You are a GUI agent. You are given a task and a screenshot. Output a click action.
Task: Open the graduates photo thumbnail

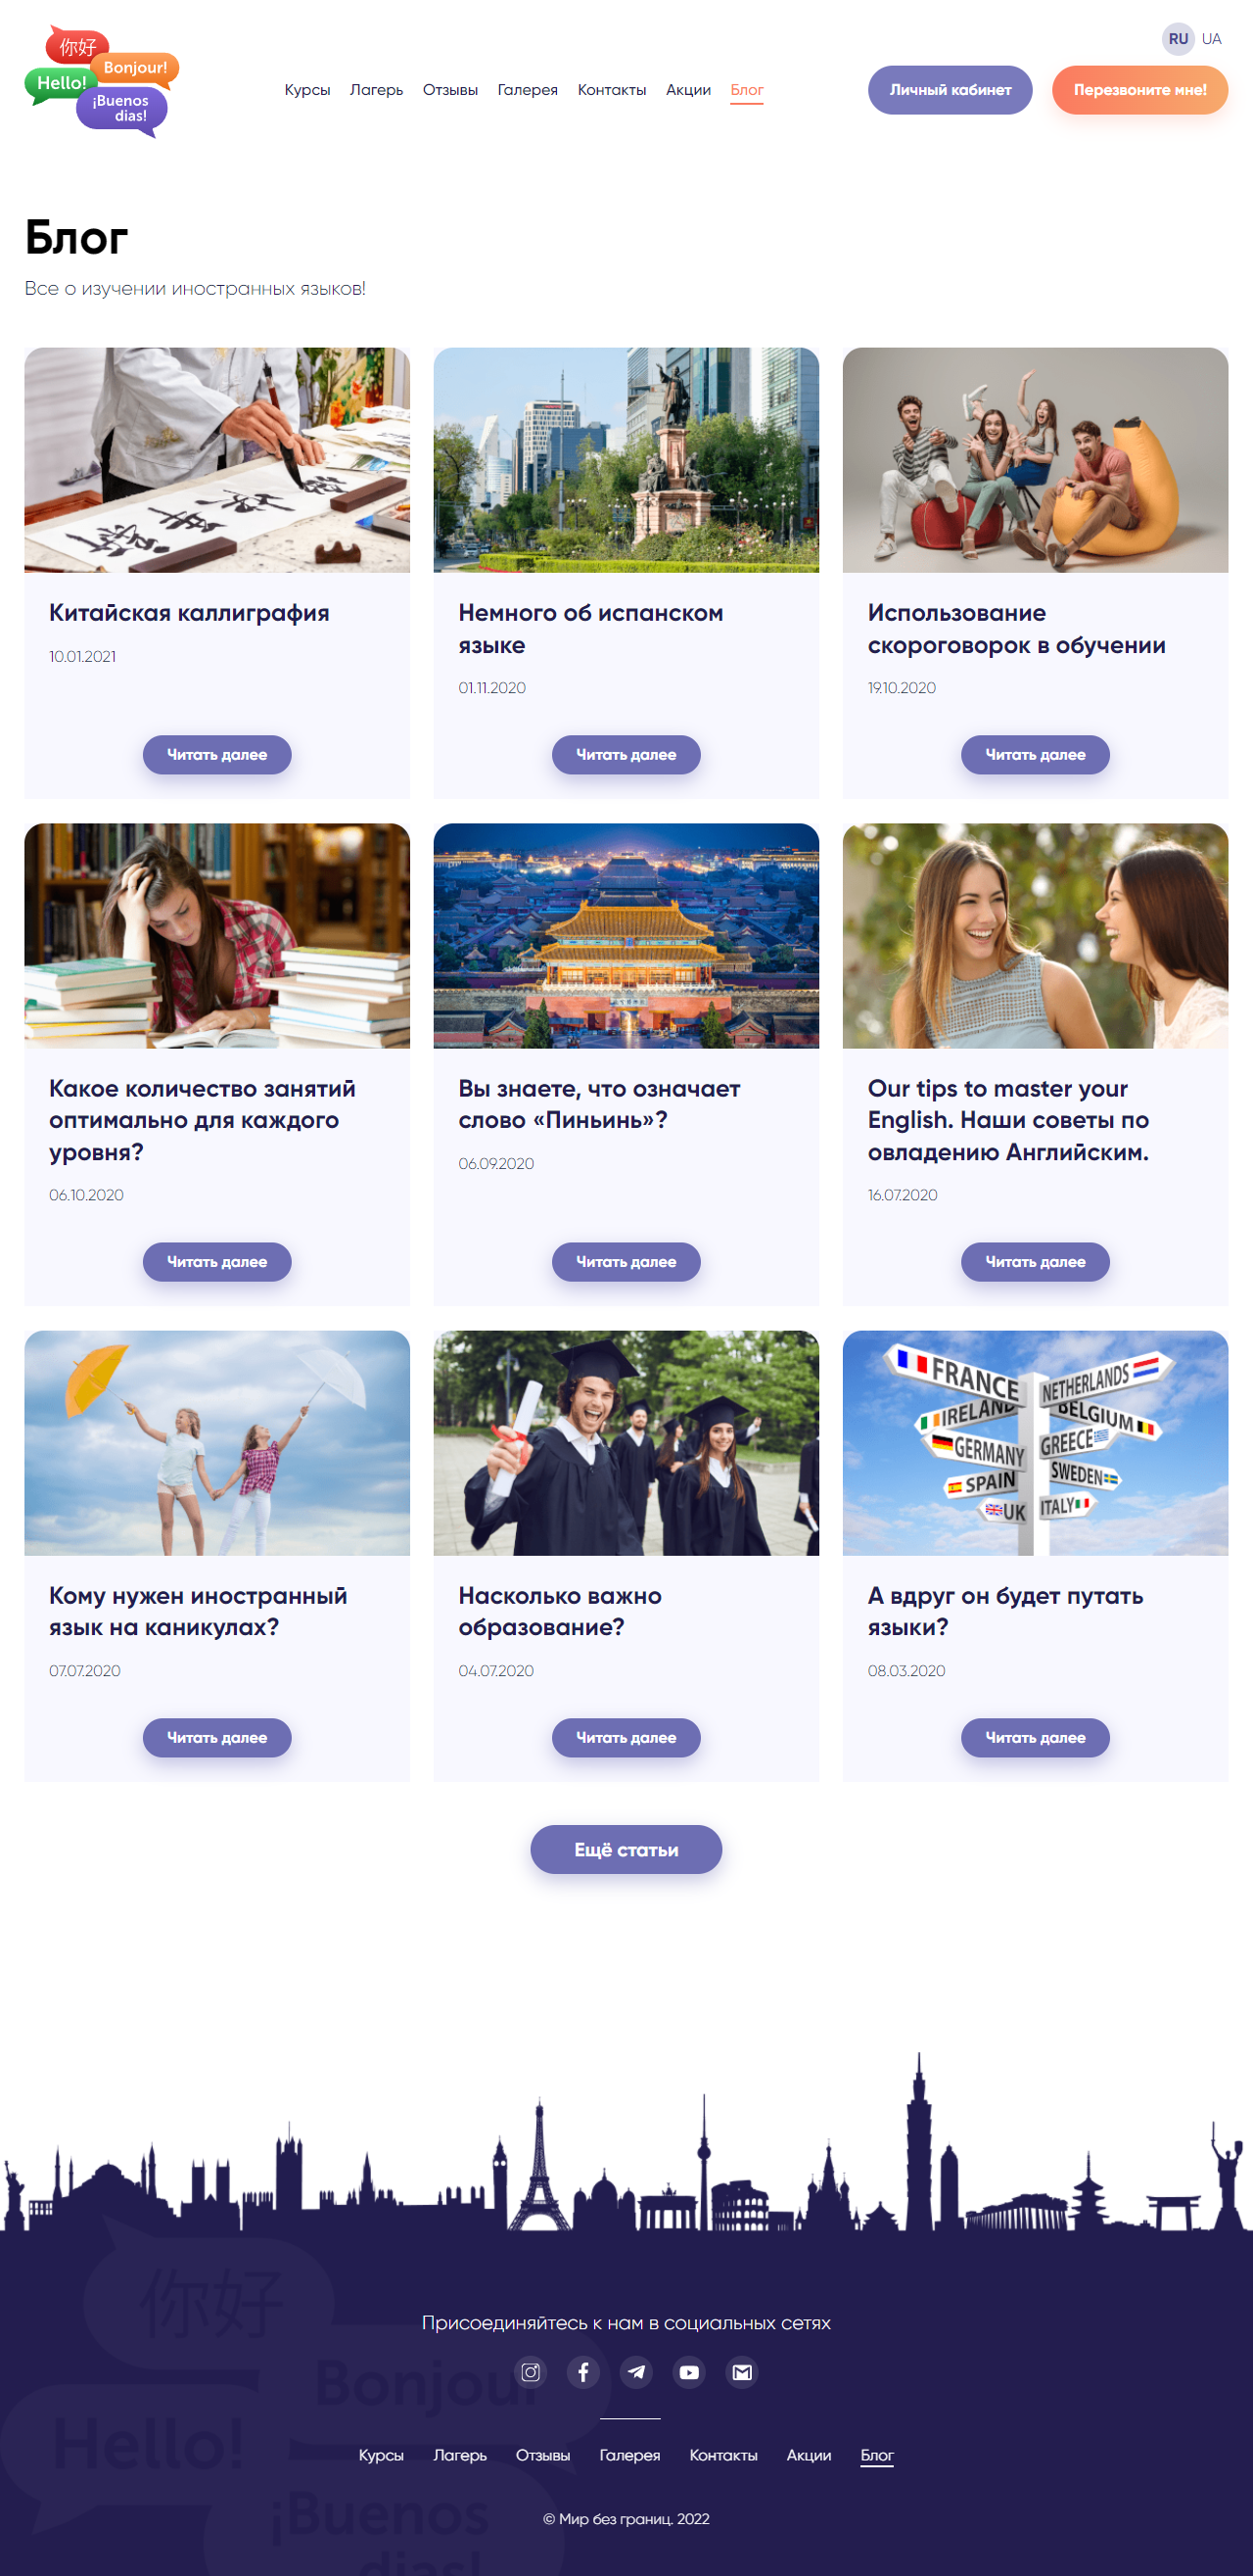626,1443
